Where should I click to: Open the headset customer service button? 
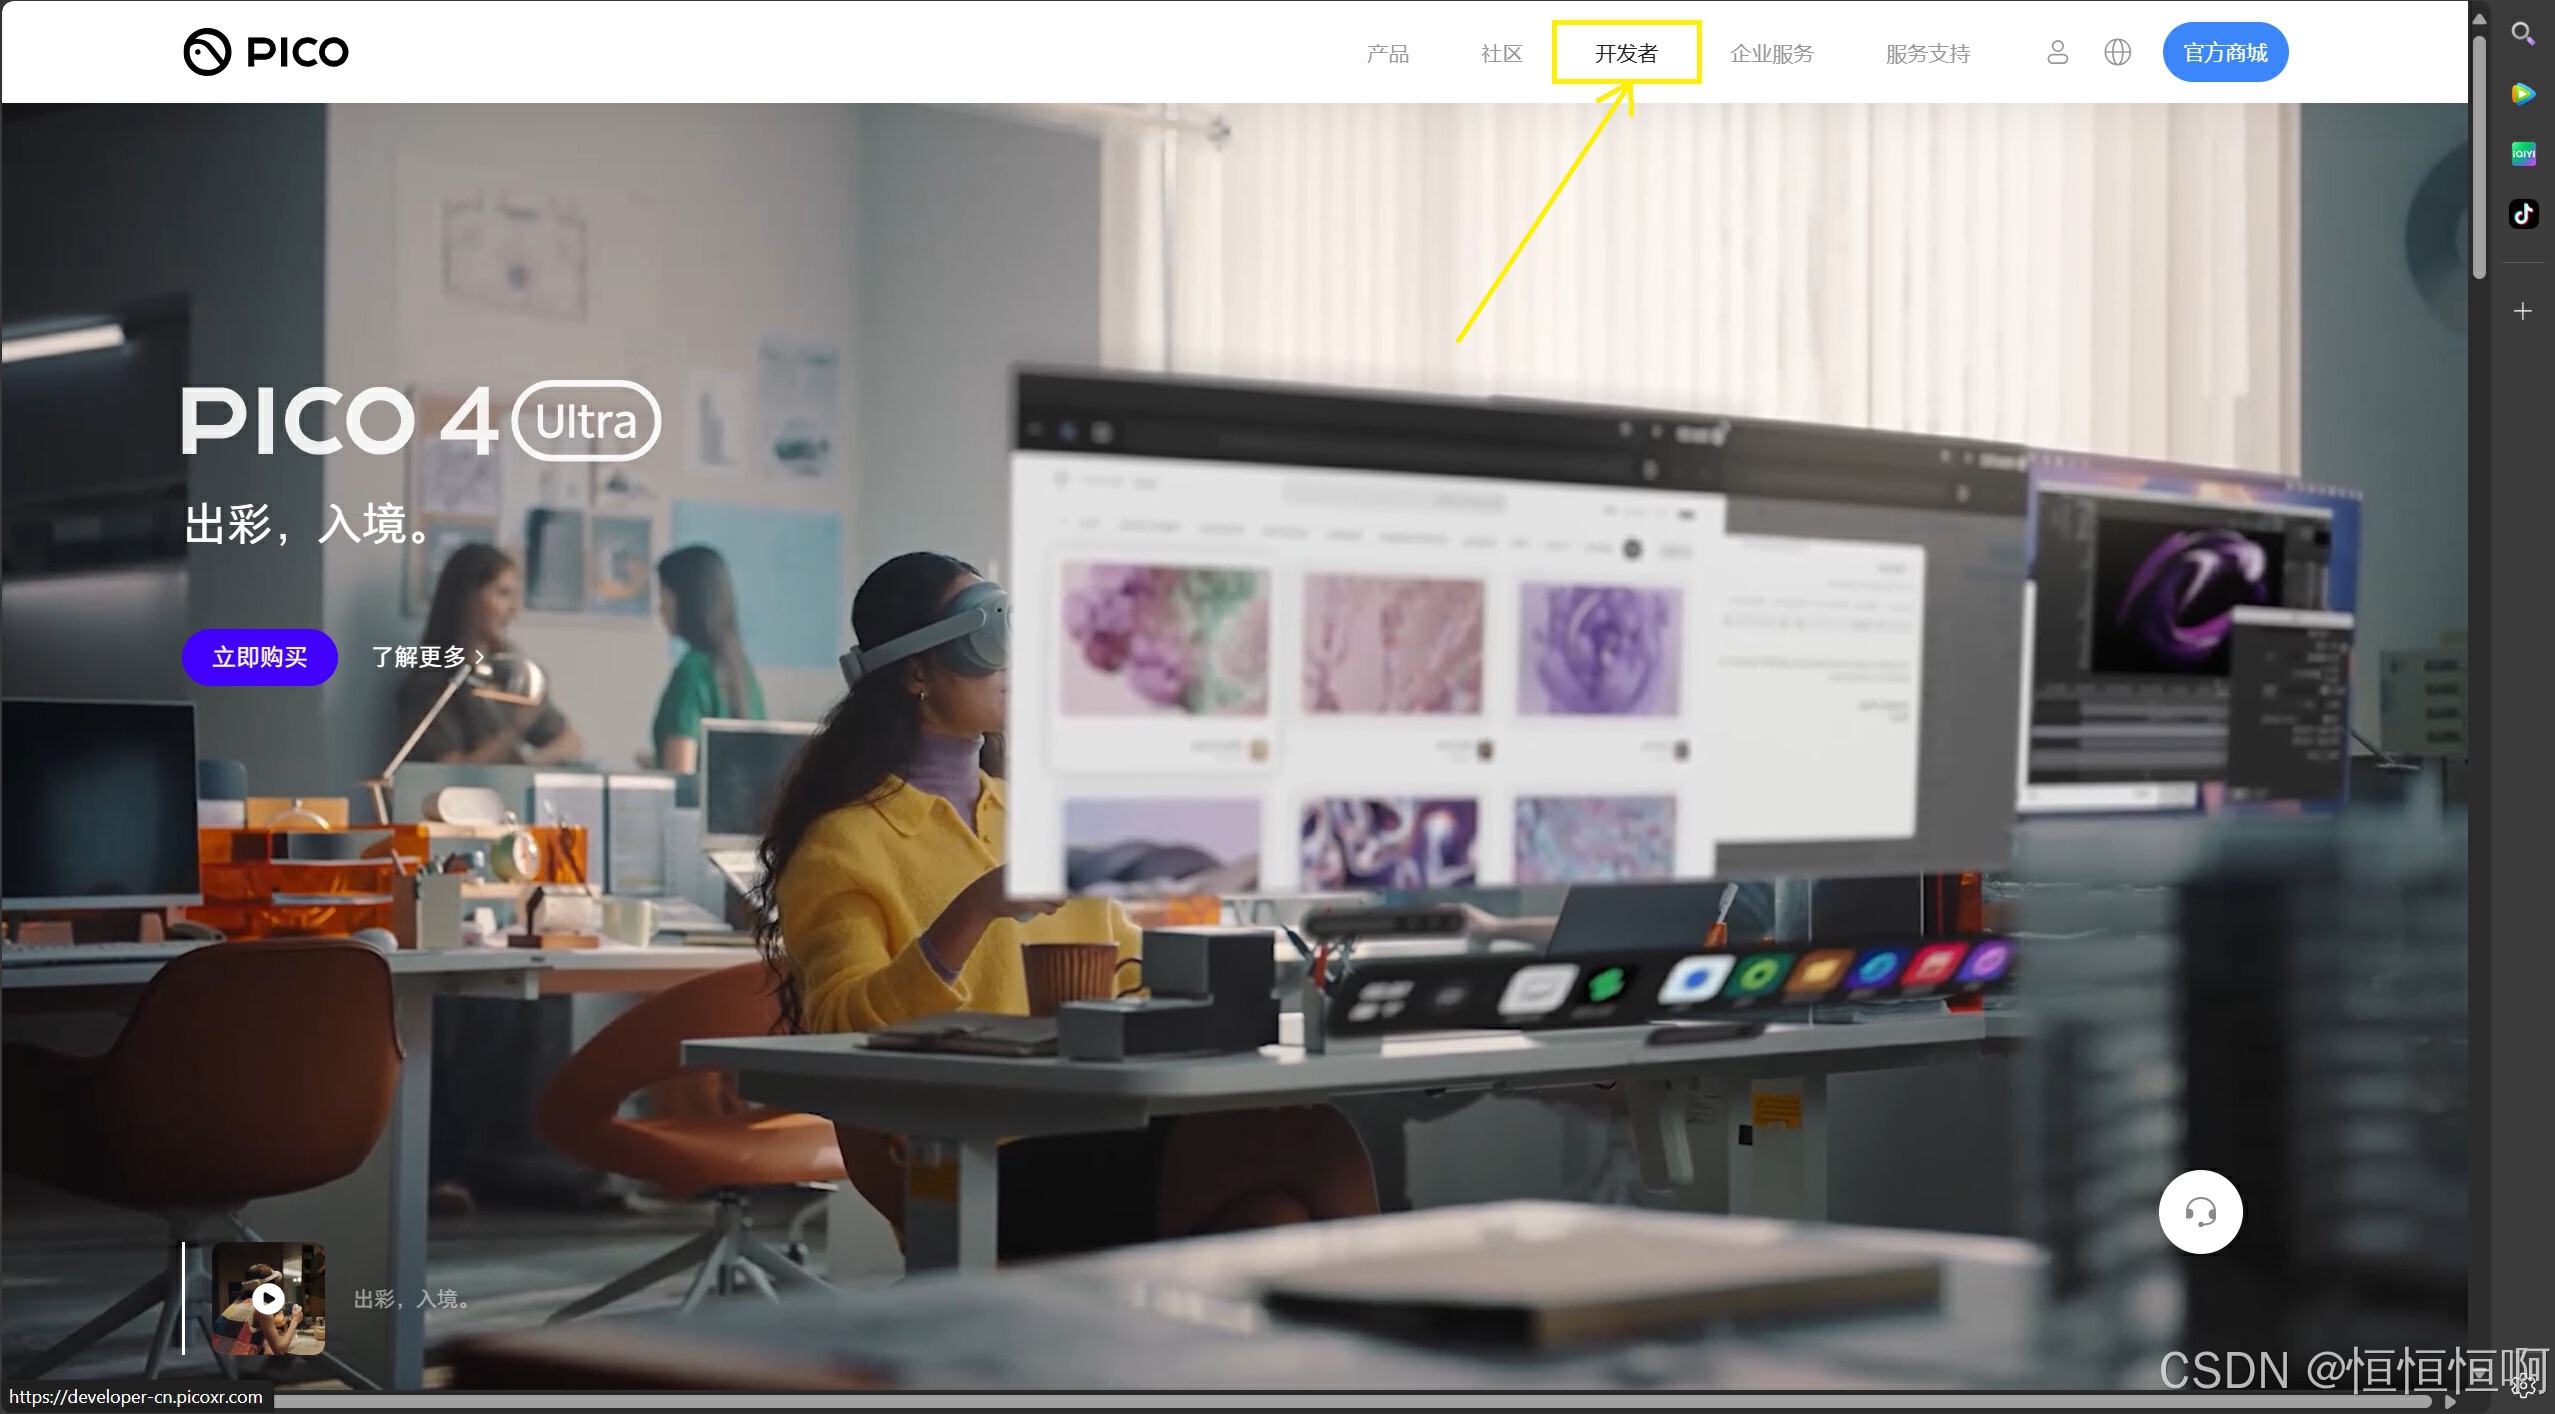pyautogui.click(x=2200, y=1212)
